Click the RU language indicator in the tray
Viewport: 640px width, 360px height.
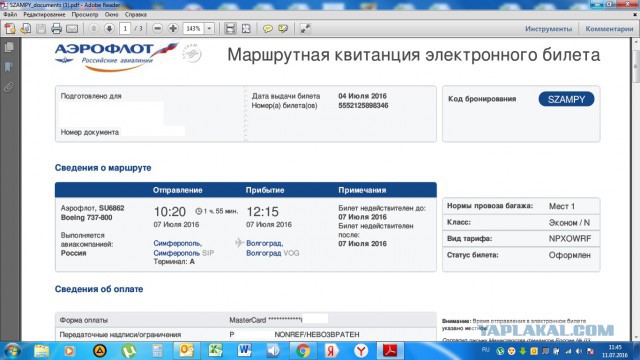pyautogui.click(x=485, y=350)
